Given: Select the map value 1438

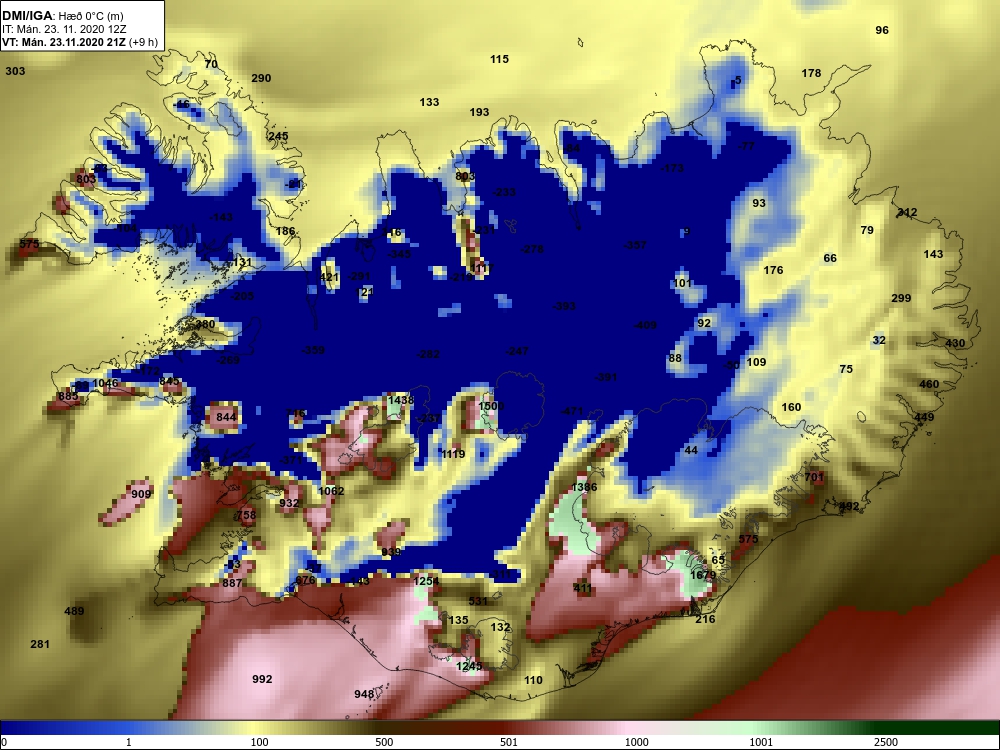Looking at the screenshot, I should [x=401, y=401].
